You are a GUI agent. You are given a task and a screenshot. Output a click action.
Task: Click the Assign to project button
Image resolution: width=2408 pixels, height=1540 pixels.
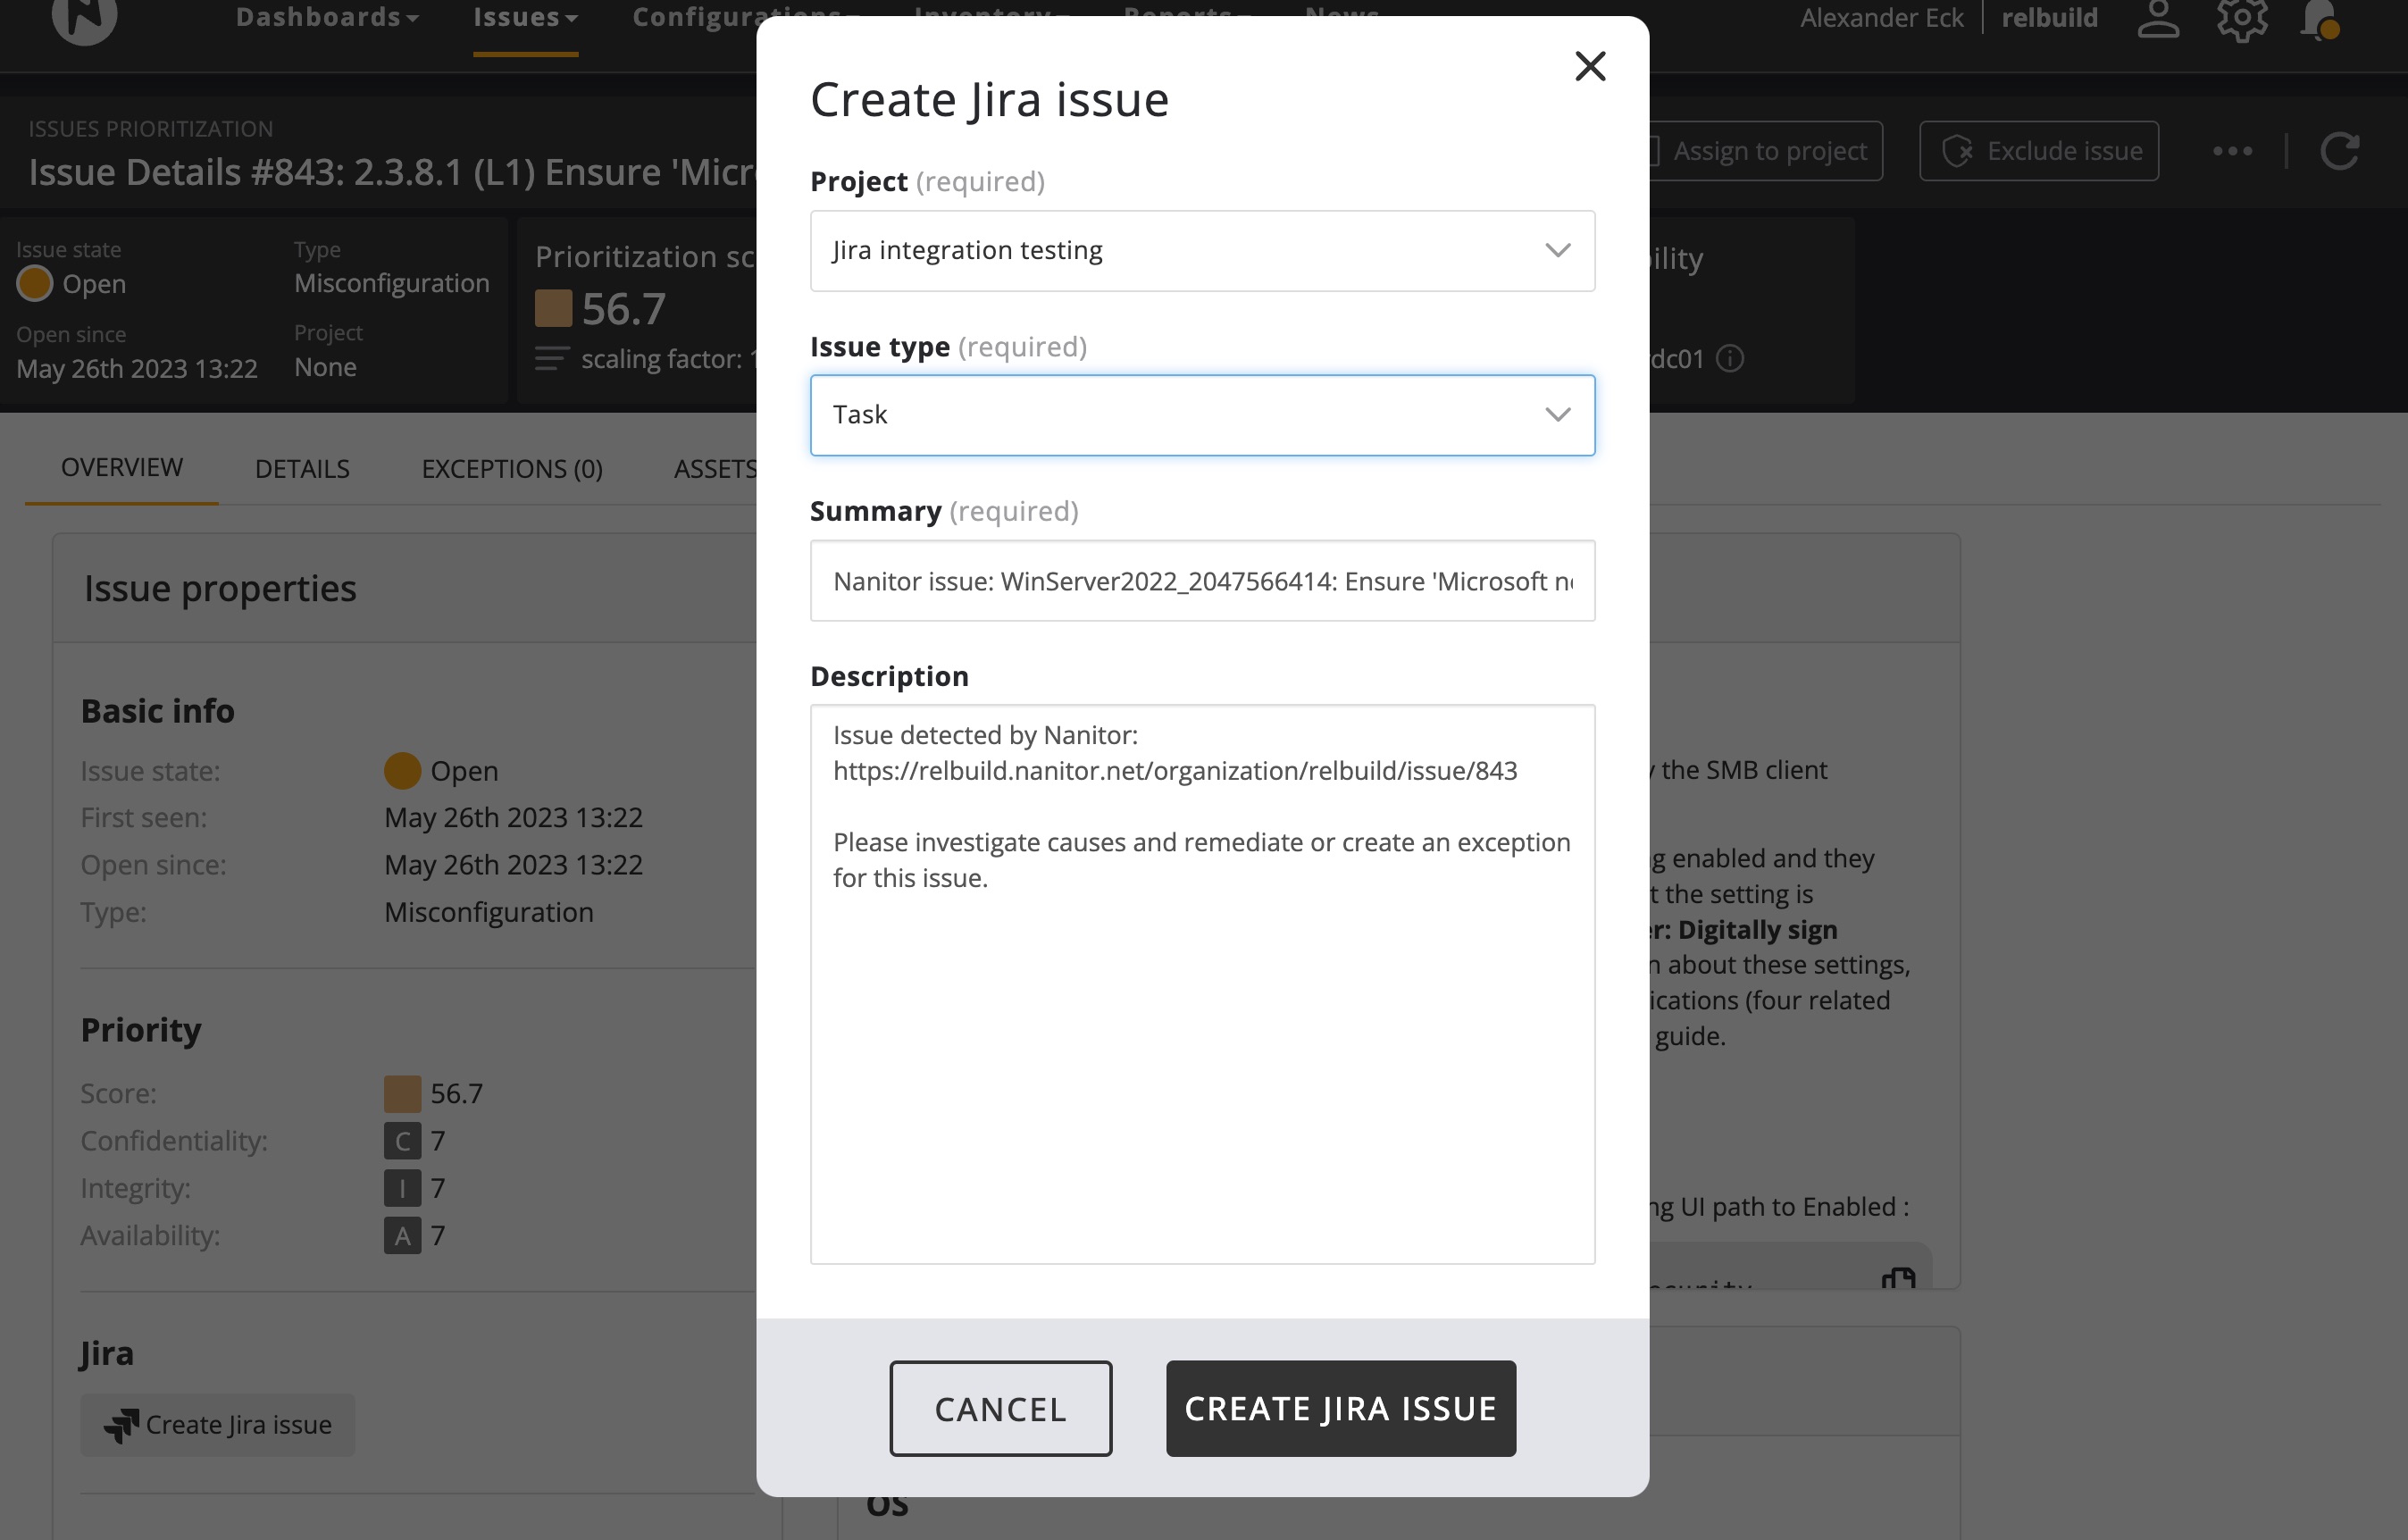(x=1767, y=150)
